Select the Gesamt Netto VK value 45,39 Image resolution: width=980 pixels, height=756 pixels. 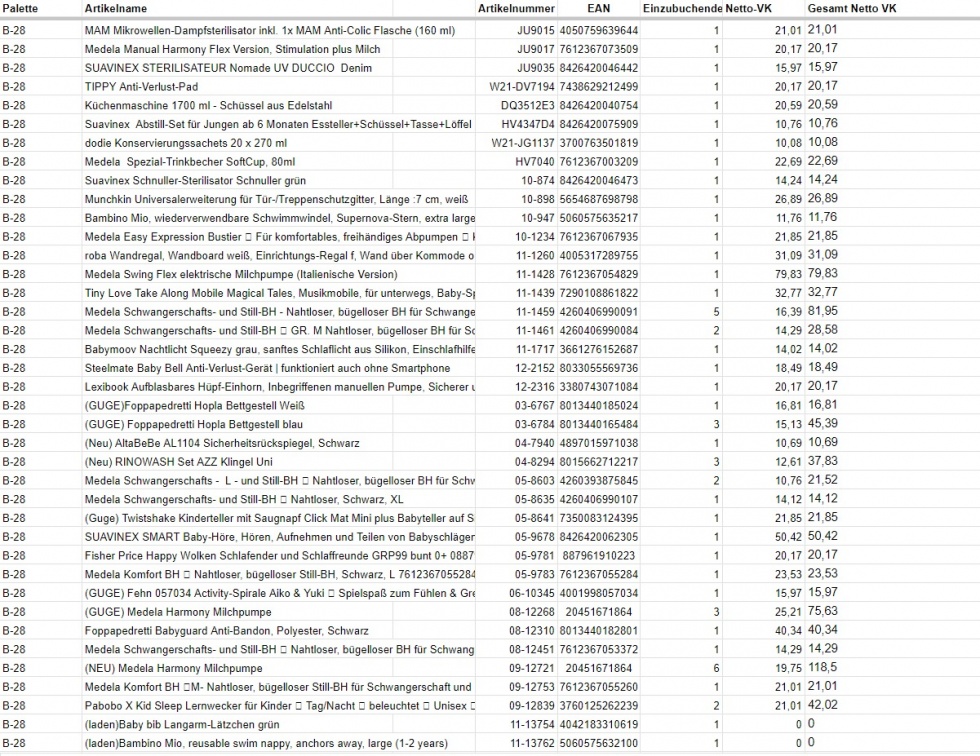822,423
